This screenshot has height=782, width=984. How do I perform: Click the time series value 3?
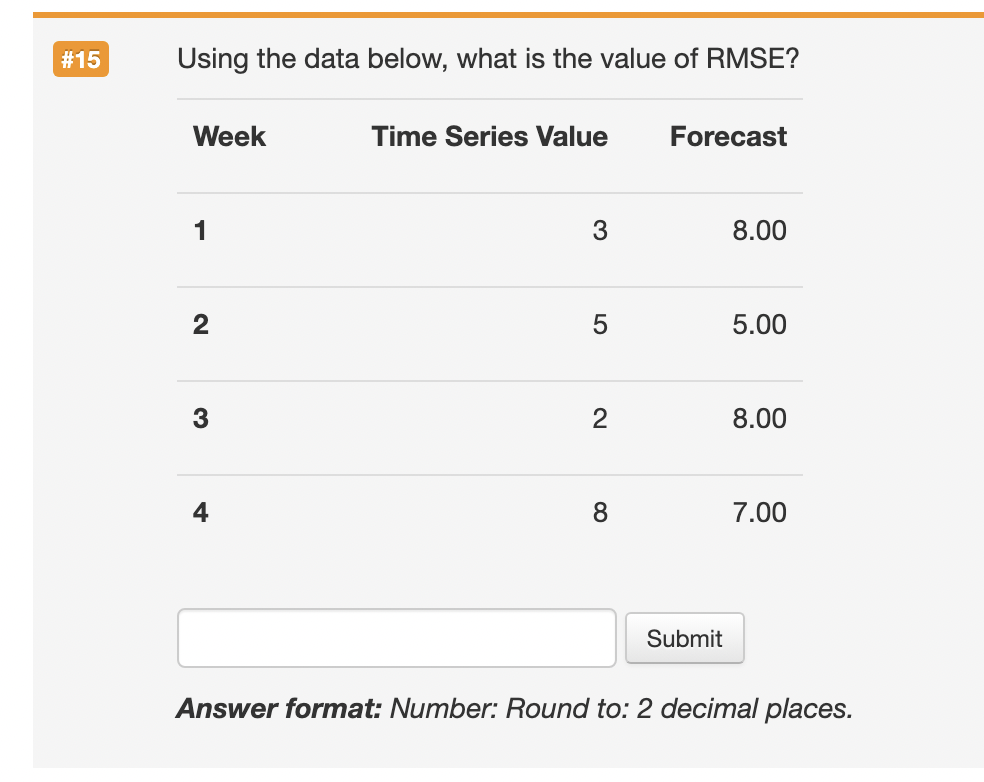point(601,231)
